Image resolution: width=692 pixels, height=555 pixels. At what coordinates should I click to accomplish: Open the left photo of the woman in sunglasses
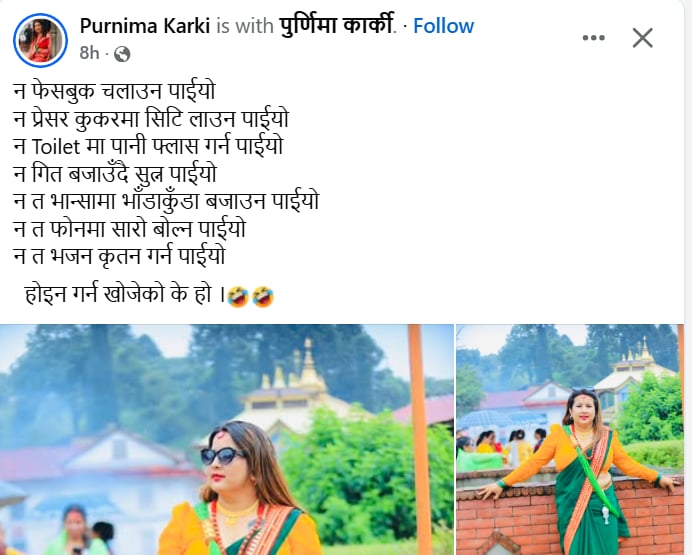(226, 439)
